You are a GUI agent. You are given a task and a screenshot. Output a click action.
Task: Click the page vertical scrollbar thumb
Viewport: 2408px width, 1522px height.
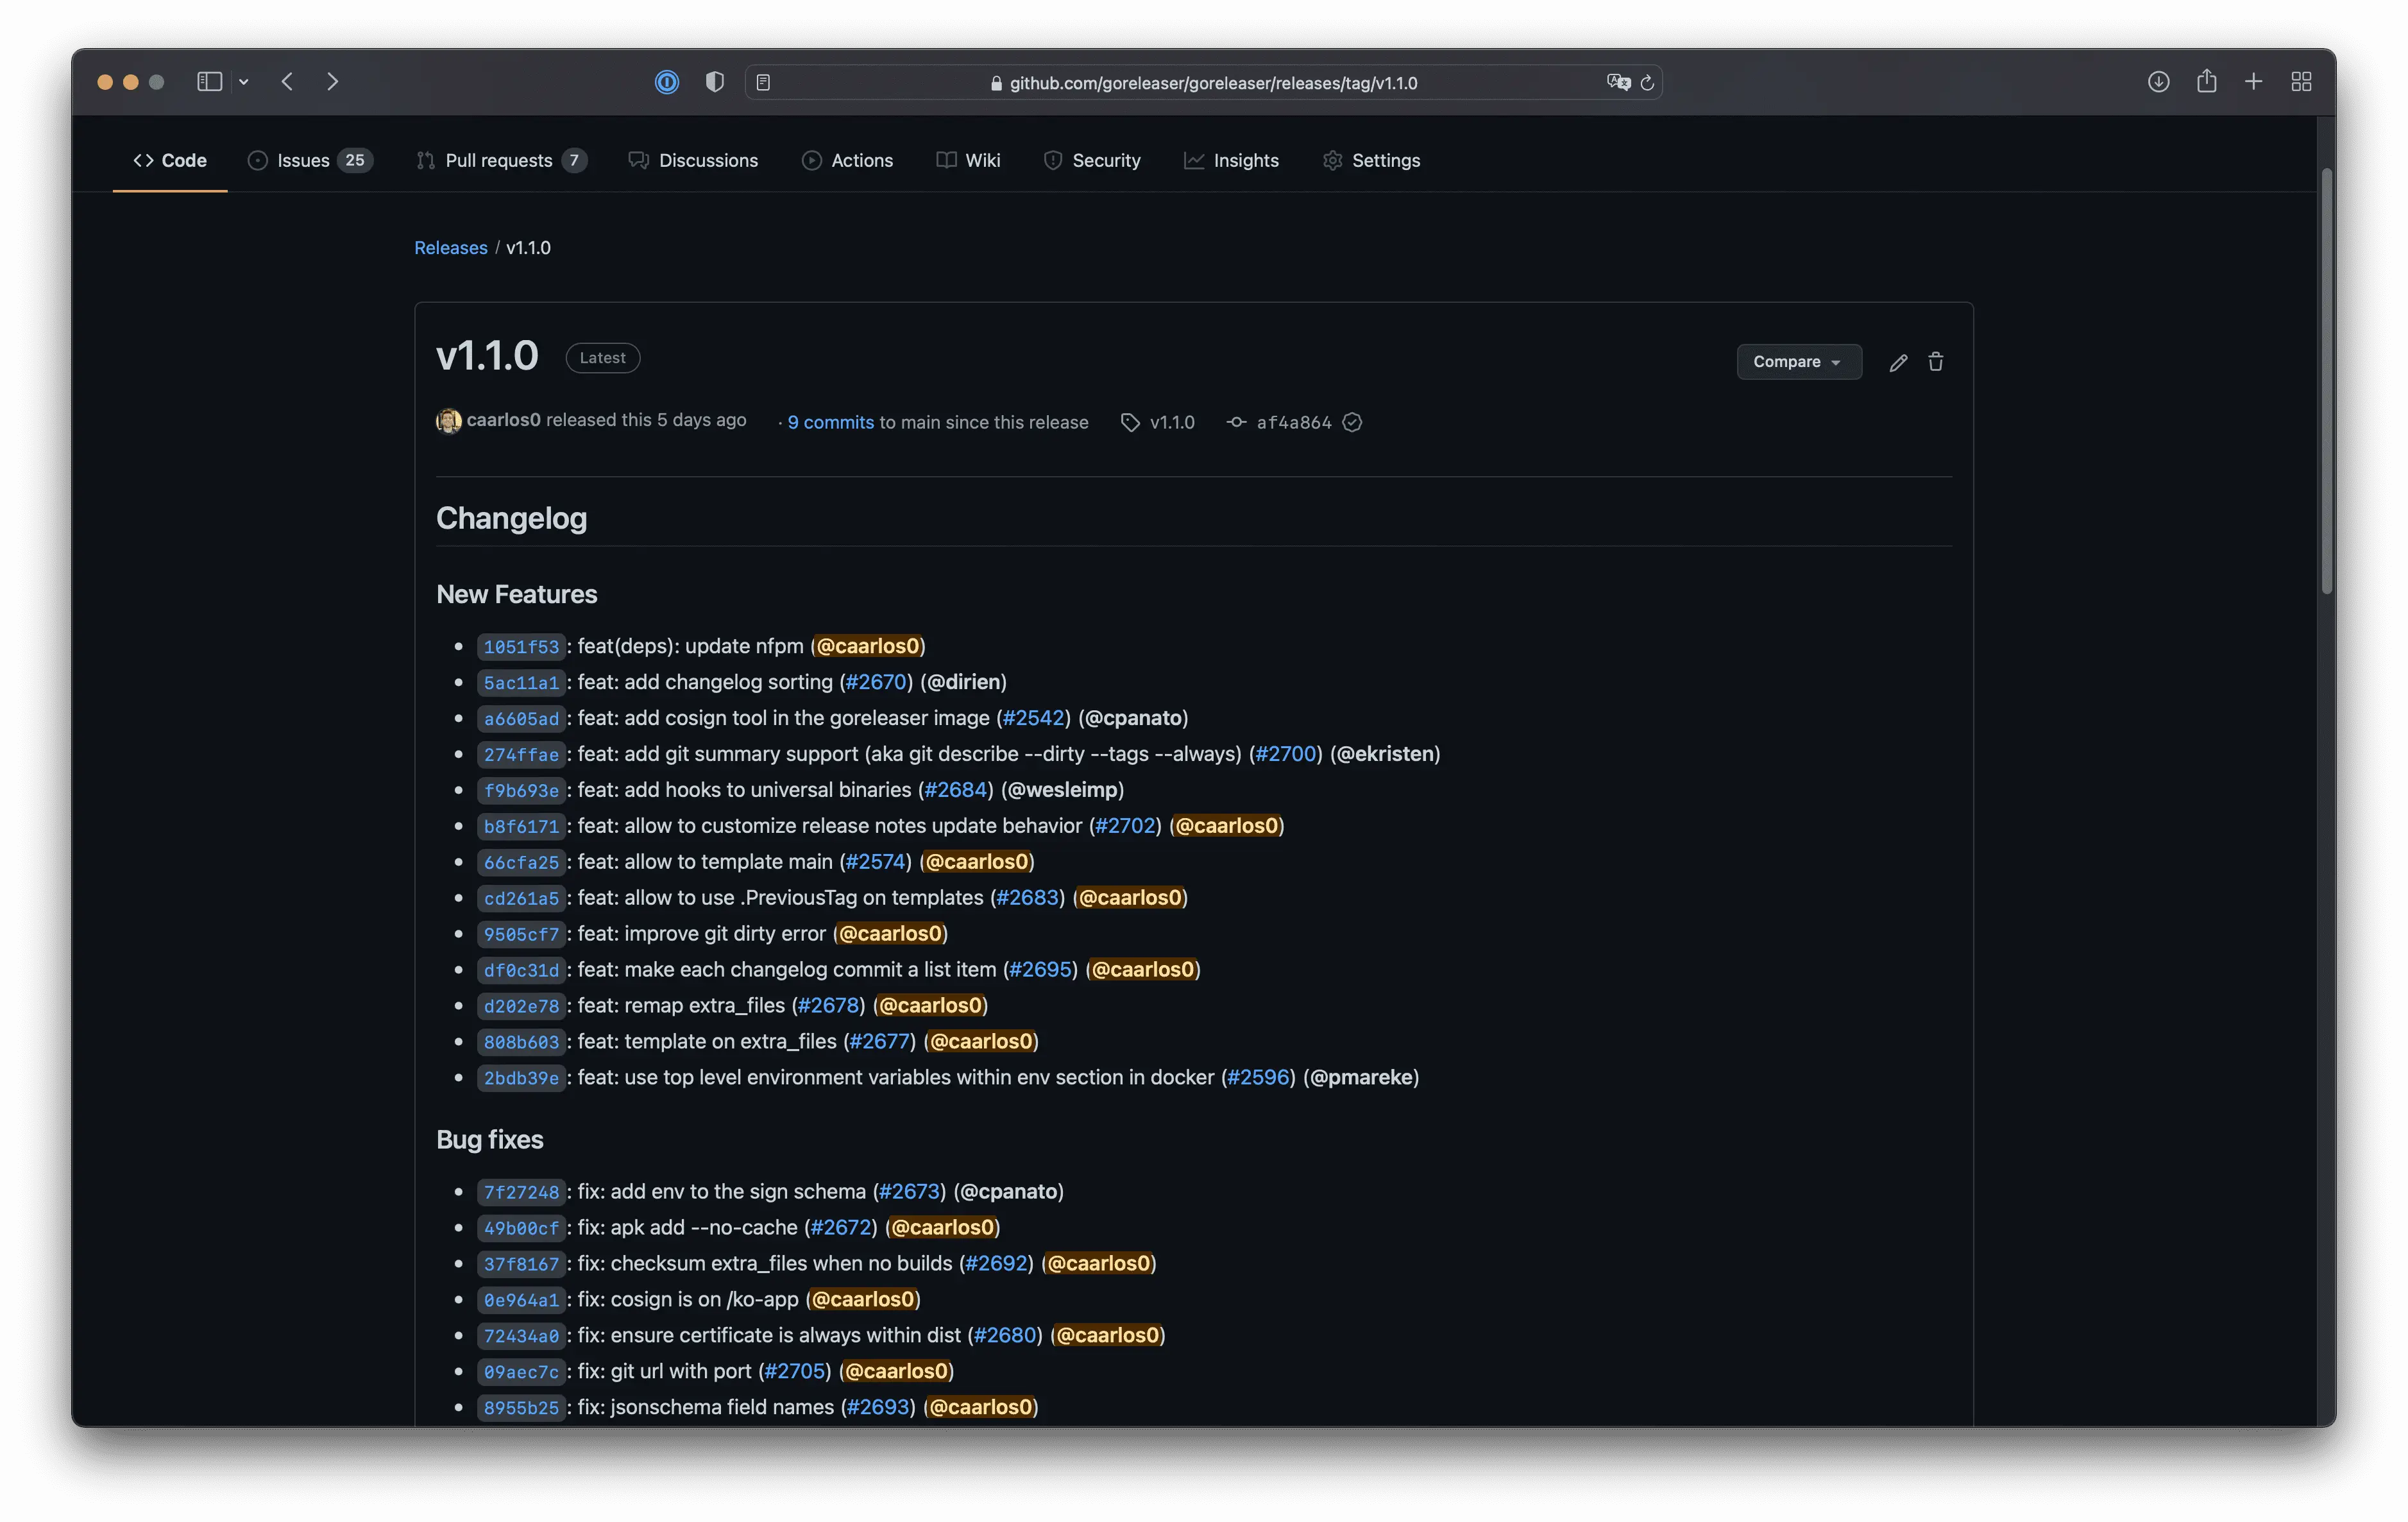pos(2327,380)
